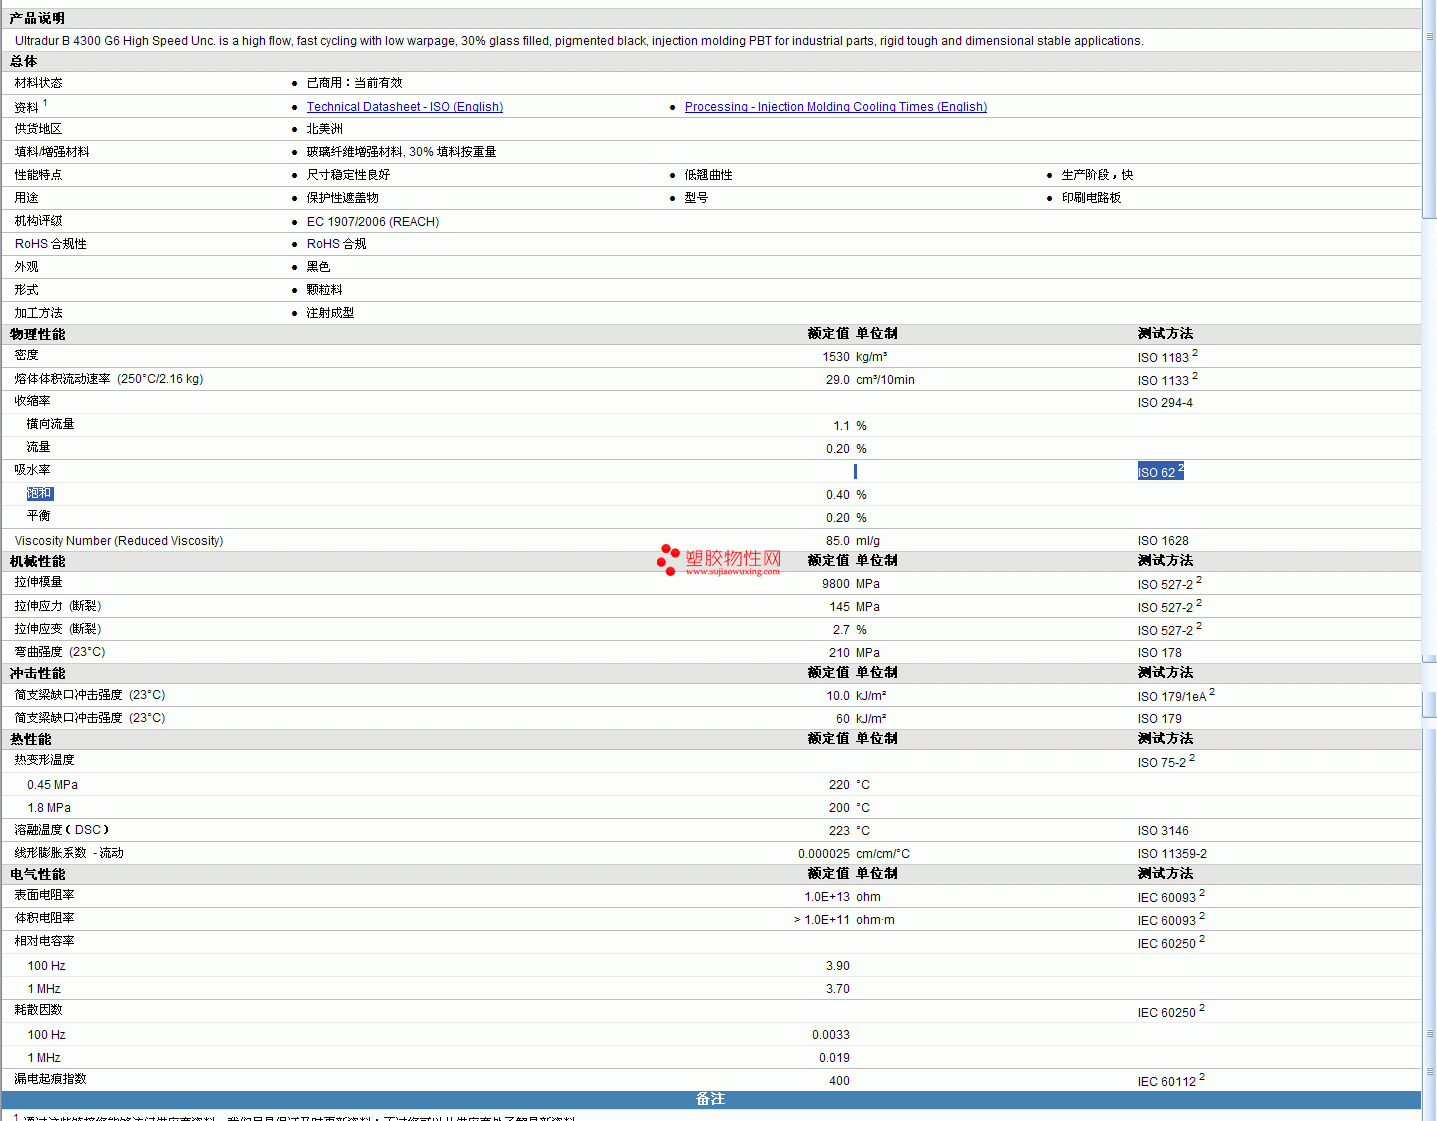This screenshot has height=1121, width=1437.
Task: Select the 机械性能 section header
Action: pyautogui.click(x=38, y=562)
